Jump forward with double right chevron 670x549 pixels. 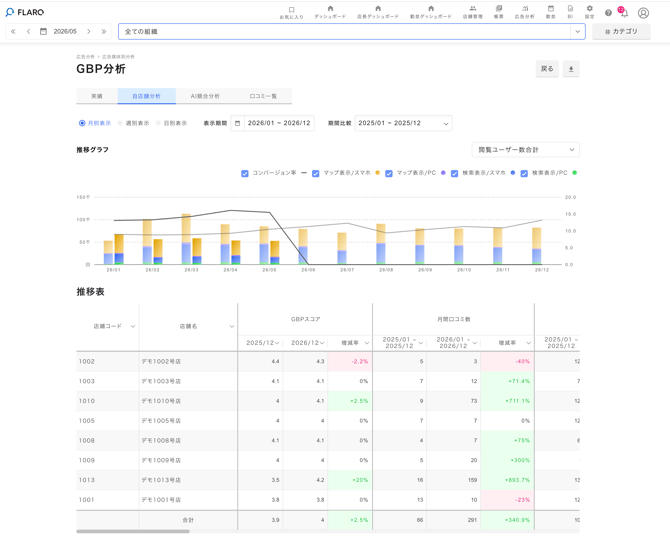point(103,31)
